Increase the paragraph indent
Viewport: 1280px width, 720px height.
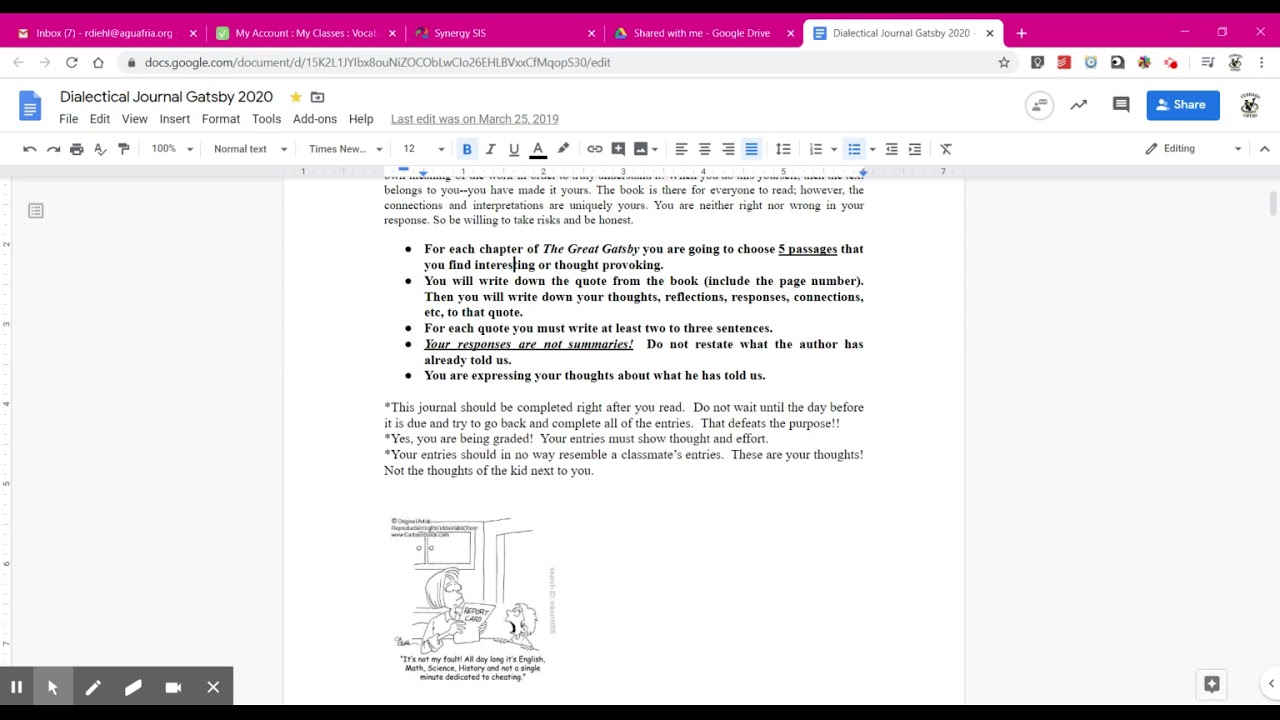tap(915, 149)
